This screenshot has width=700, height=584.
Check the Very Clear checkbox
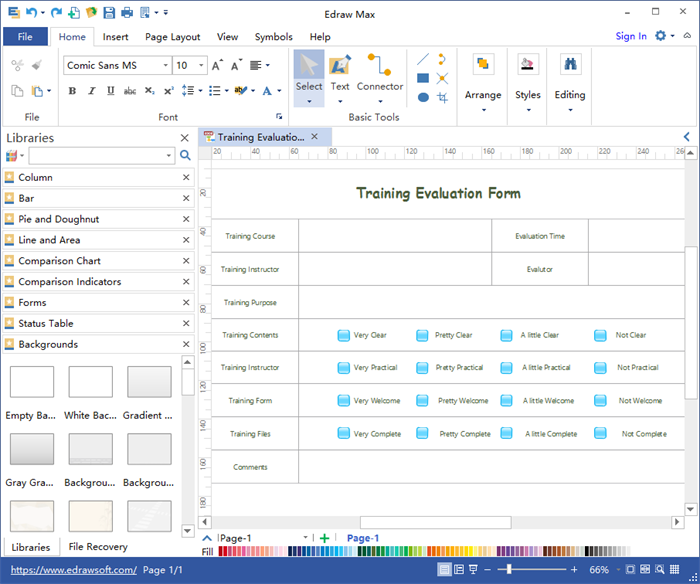343,336
